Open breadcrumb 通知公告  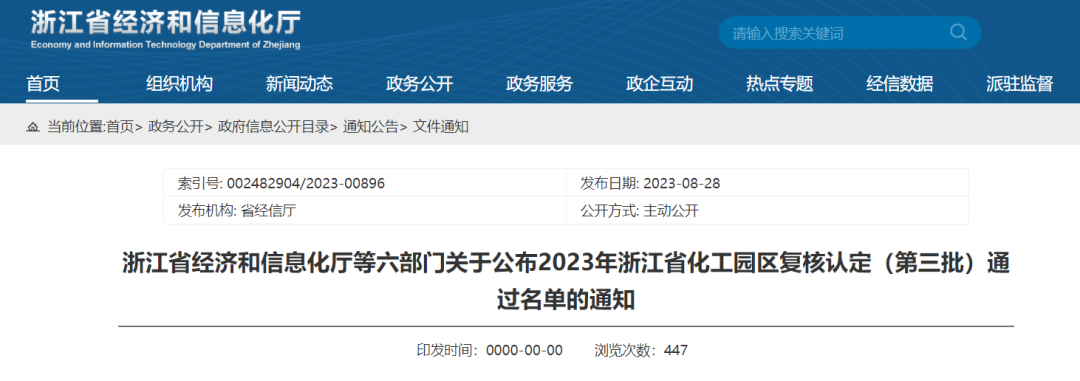coord(371,127)
